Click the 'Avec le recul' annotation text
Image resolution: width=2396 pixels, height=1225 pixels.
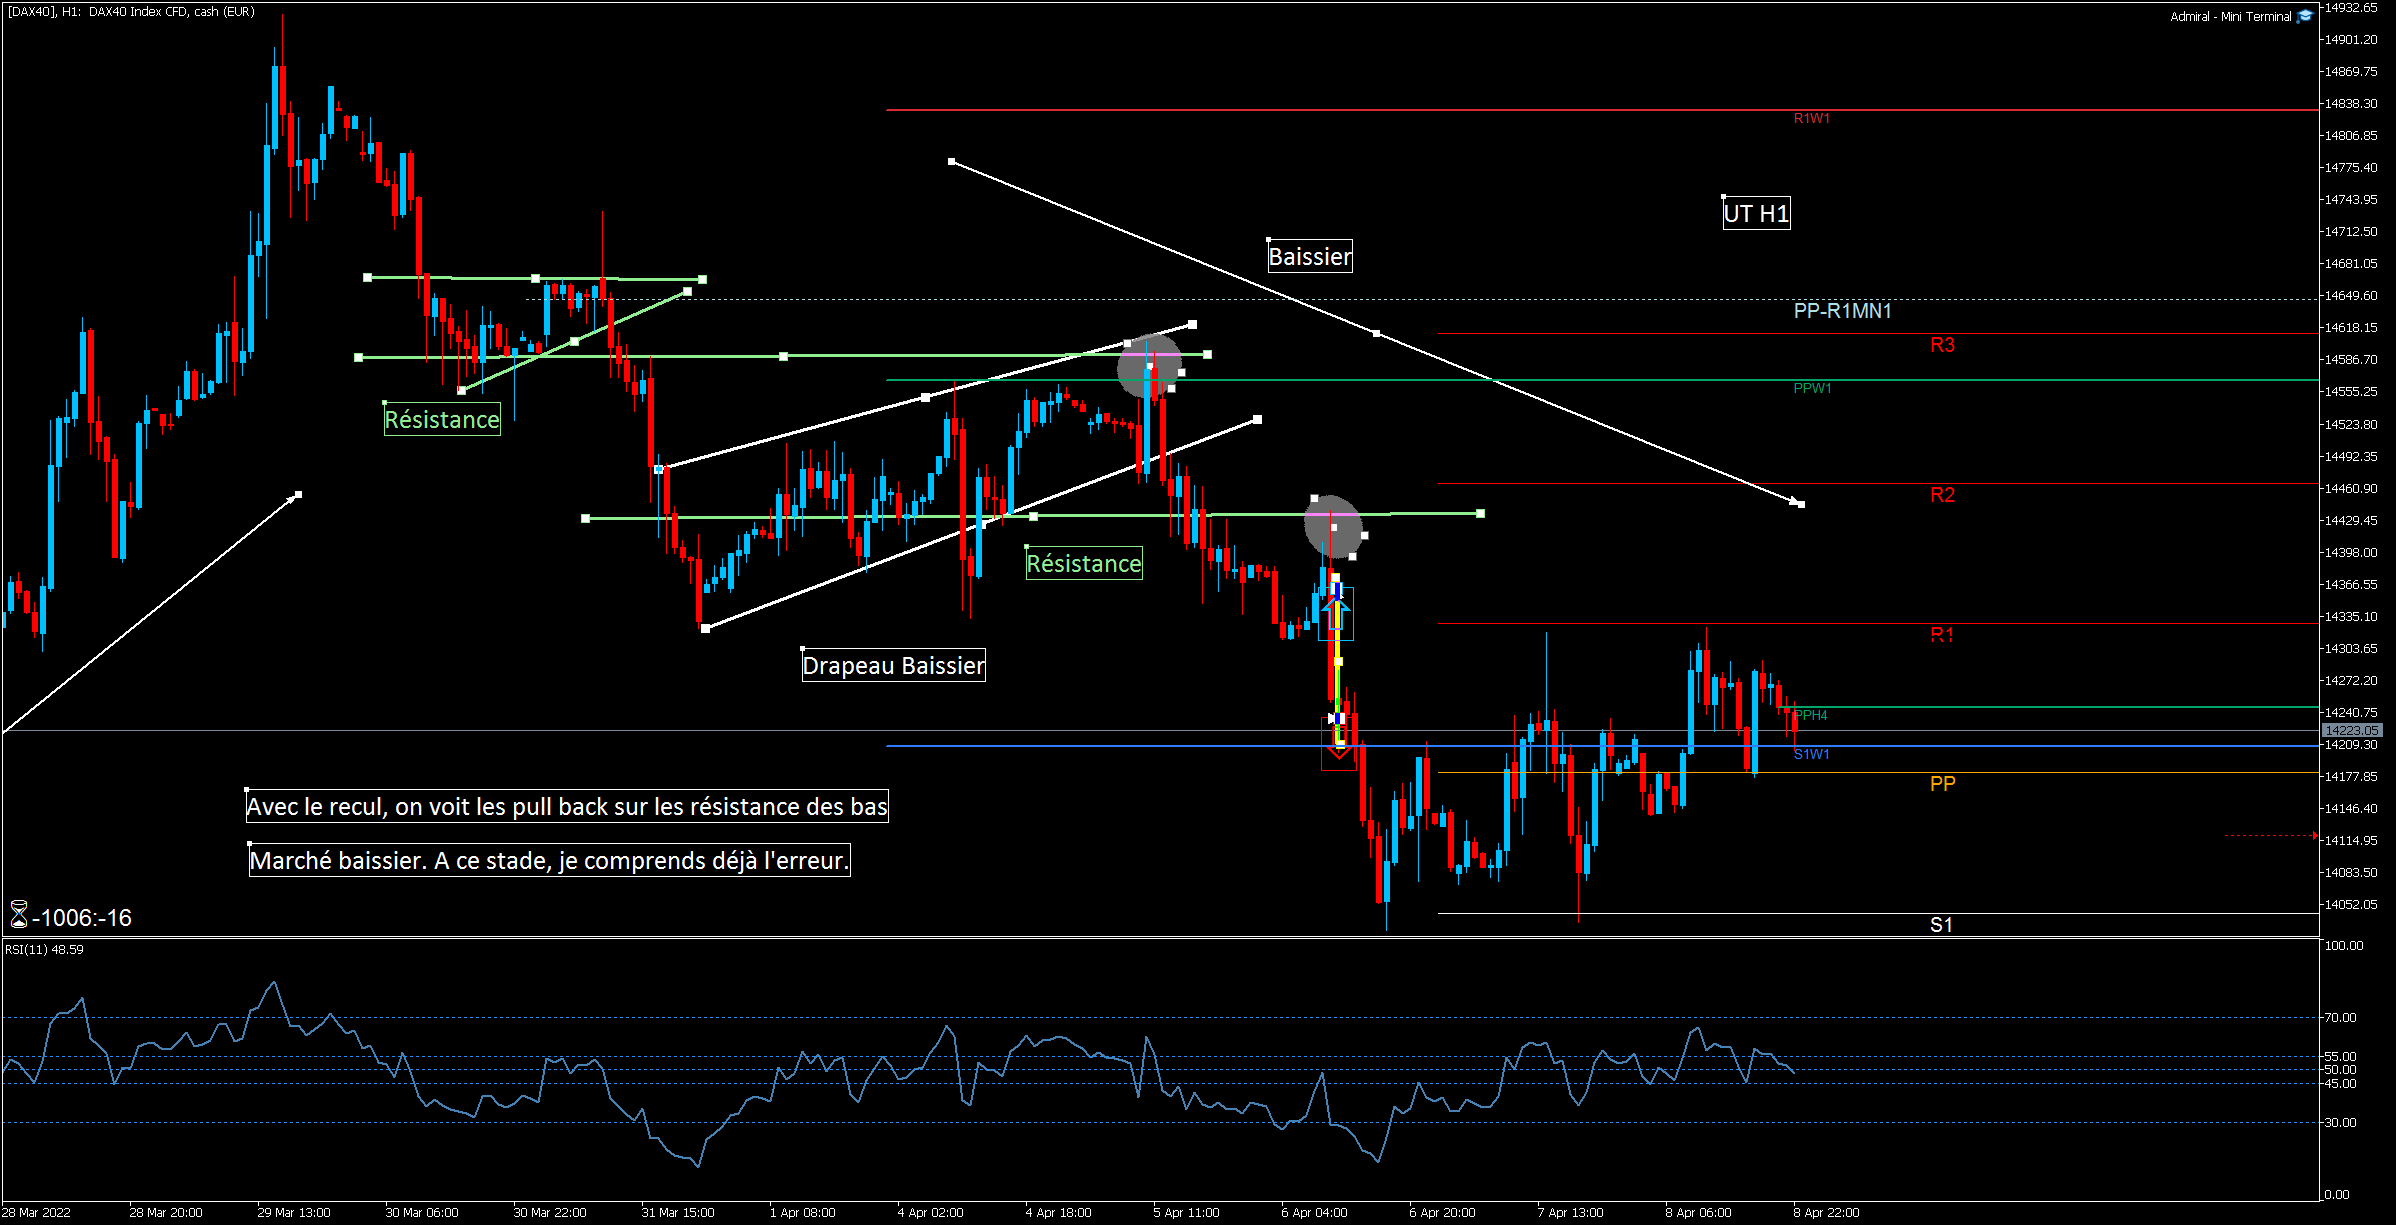click(567, 806)
